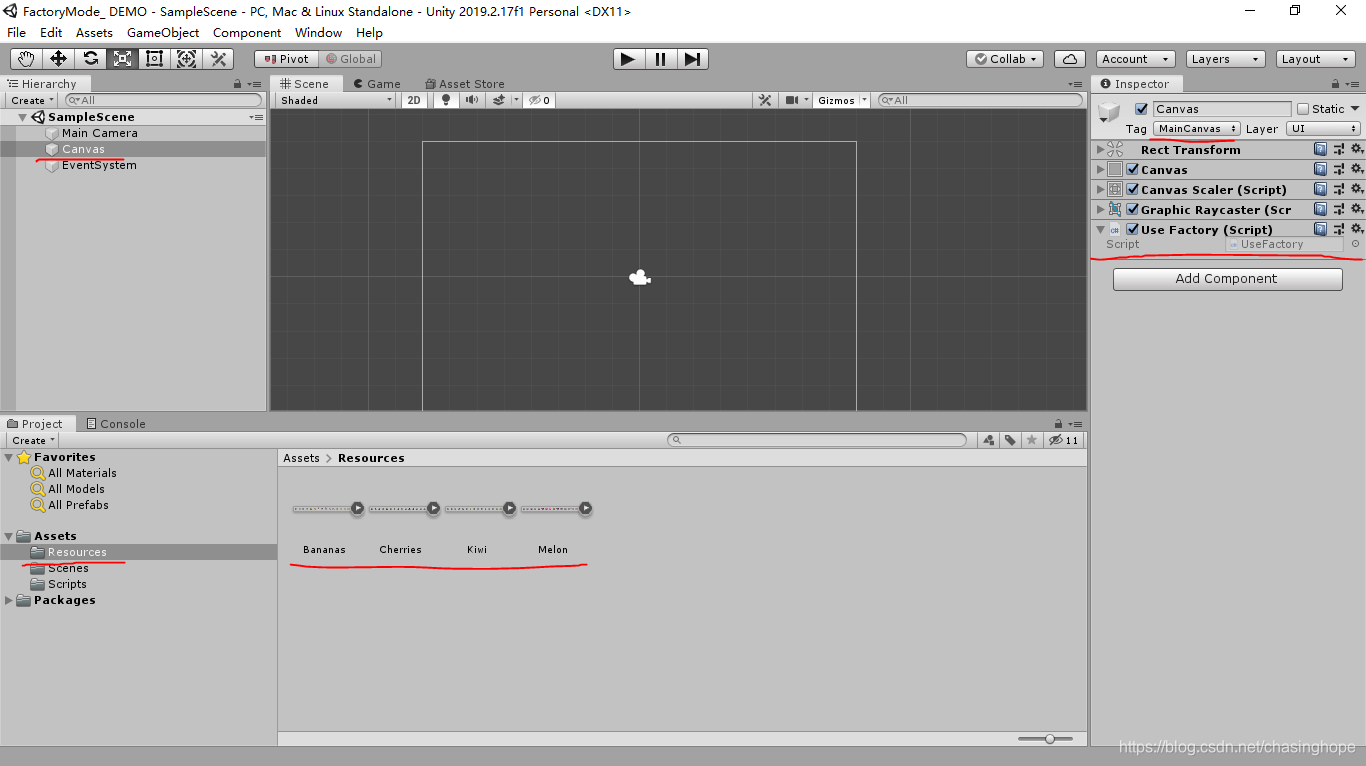
Task: Open the Project Create button menu
Action: (x=33, y=440)
